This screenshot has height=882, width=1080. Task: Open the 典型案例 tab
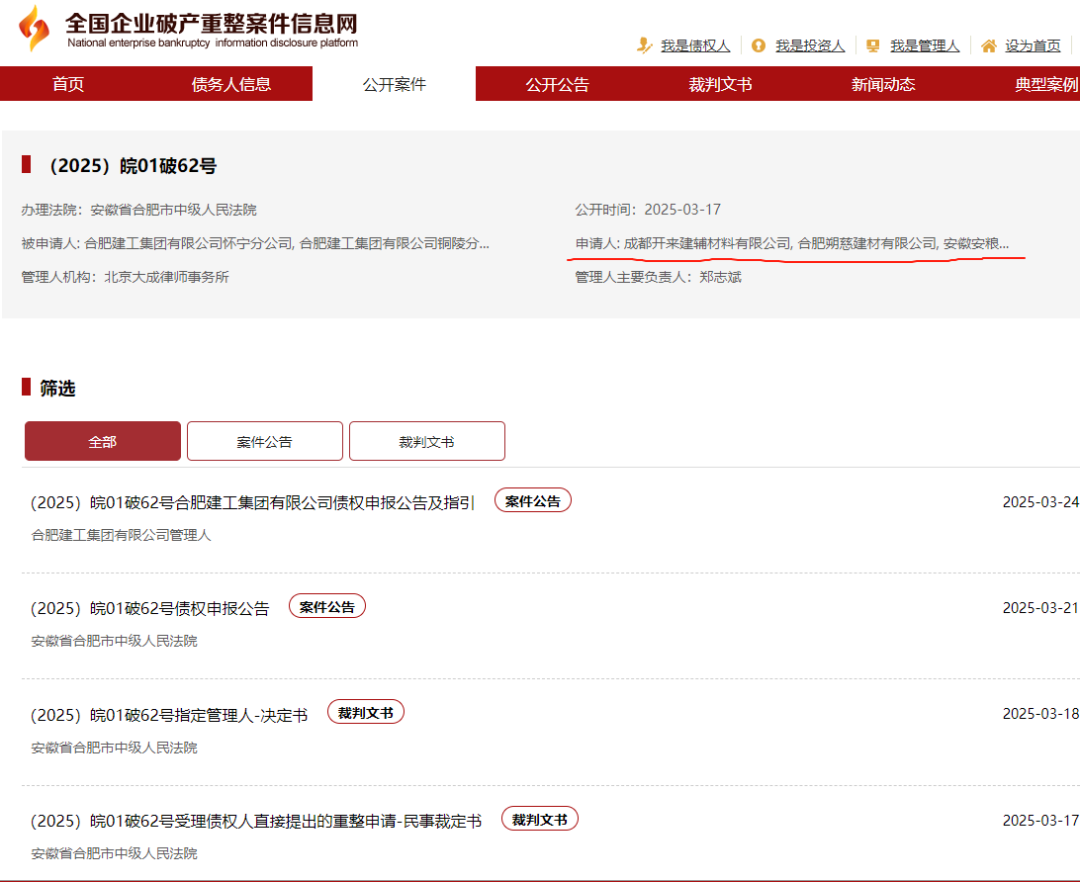point(1040,84)
